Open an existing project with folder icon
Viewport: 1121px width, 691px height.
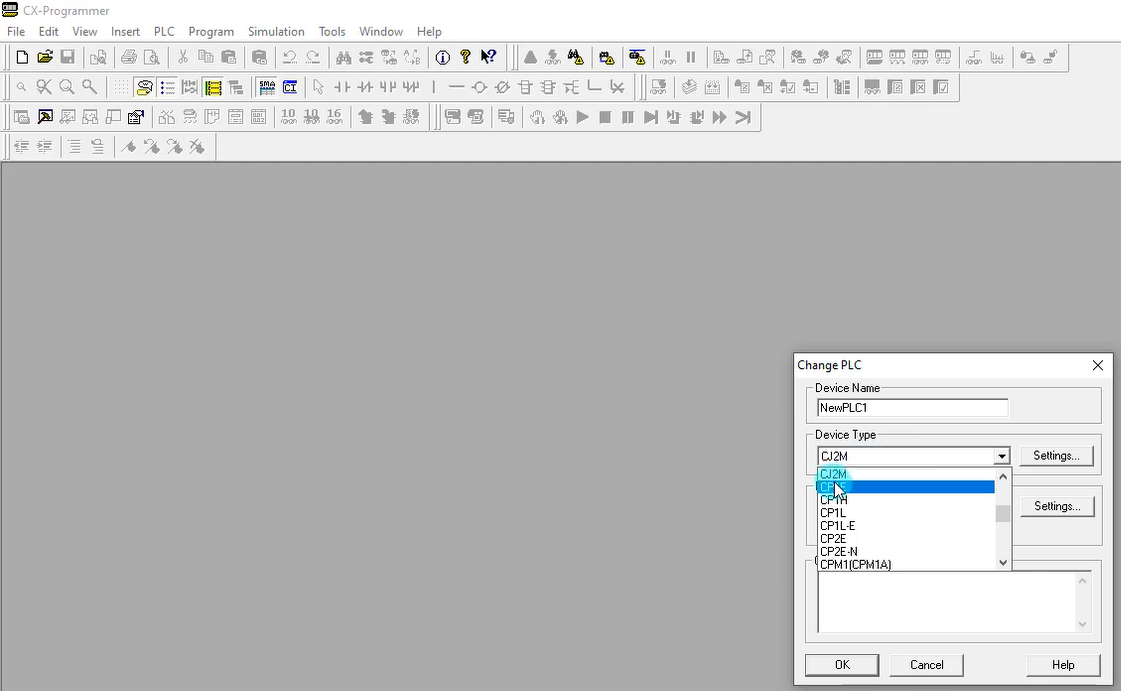pos(45,57)
